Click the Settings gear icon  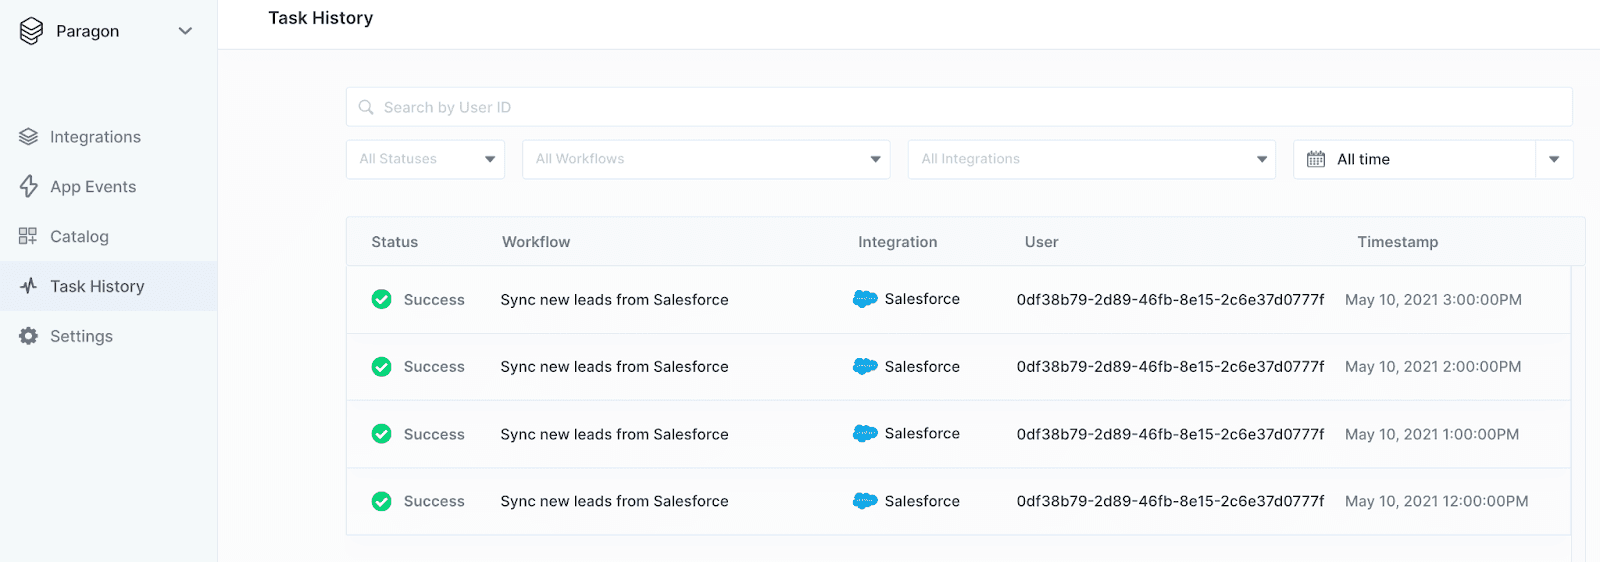point(28,337)
